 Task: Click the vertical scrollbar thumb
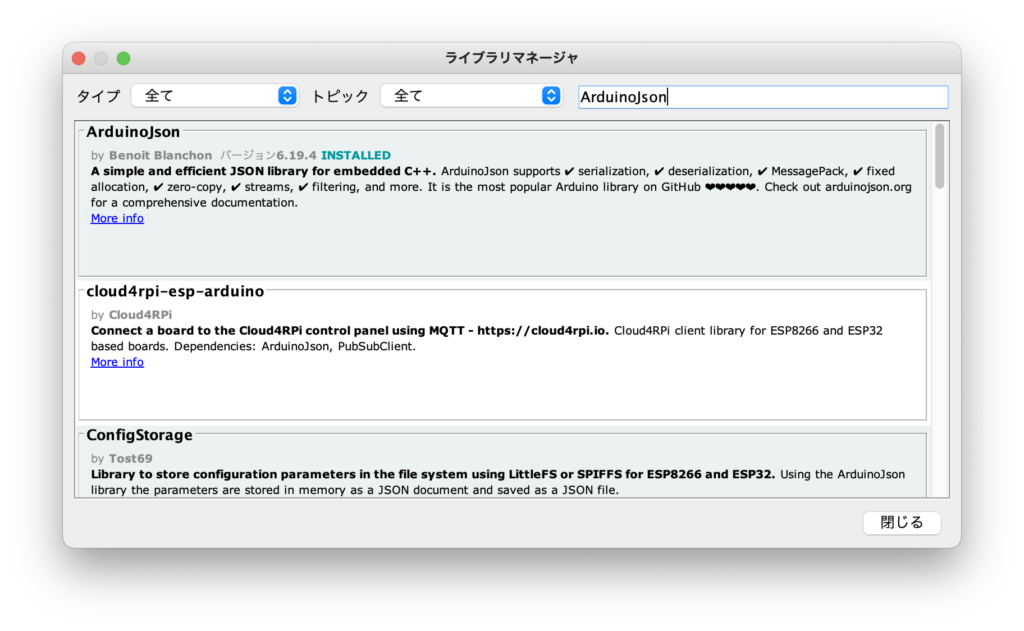point(939,157)
